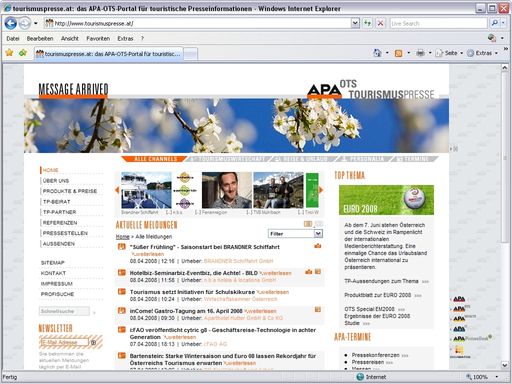
Task: Open the Seite toolbar dropdown
Action: click(x=449, y=53)
